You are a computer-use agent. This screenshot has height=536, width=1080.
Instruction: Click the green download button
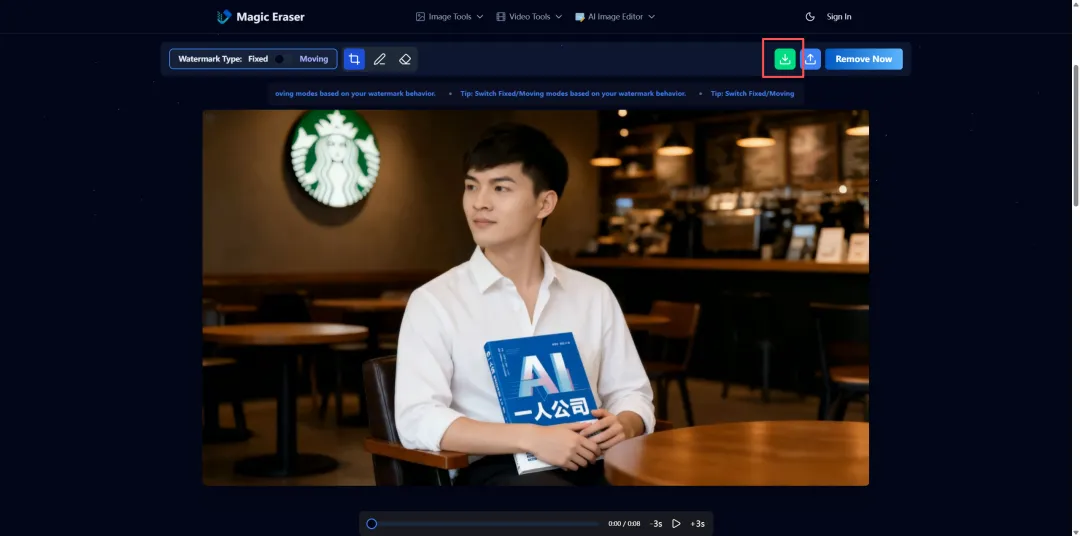tap(785, 59)
